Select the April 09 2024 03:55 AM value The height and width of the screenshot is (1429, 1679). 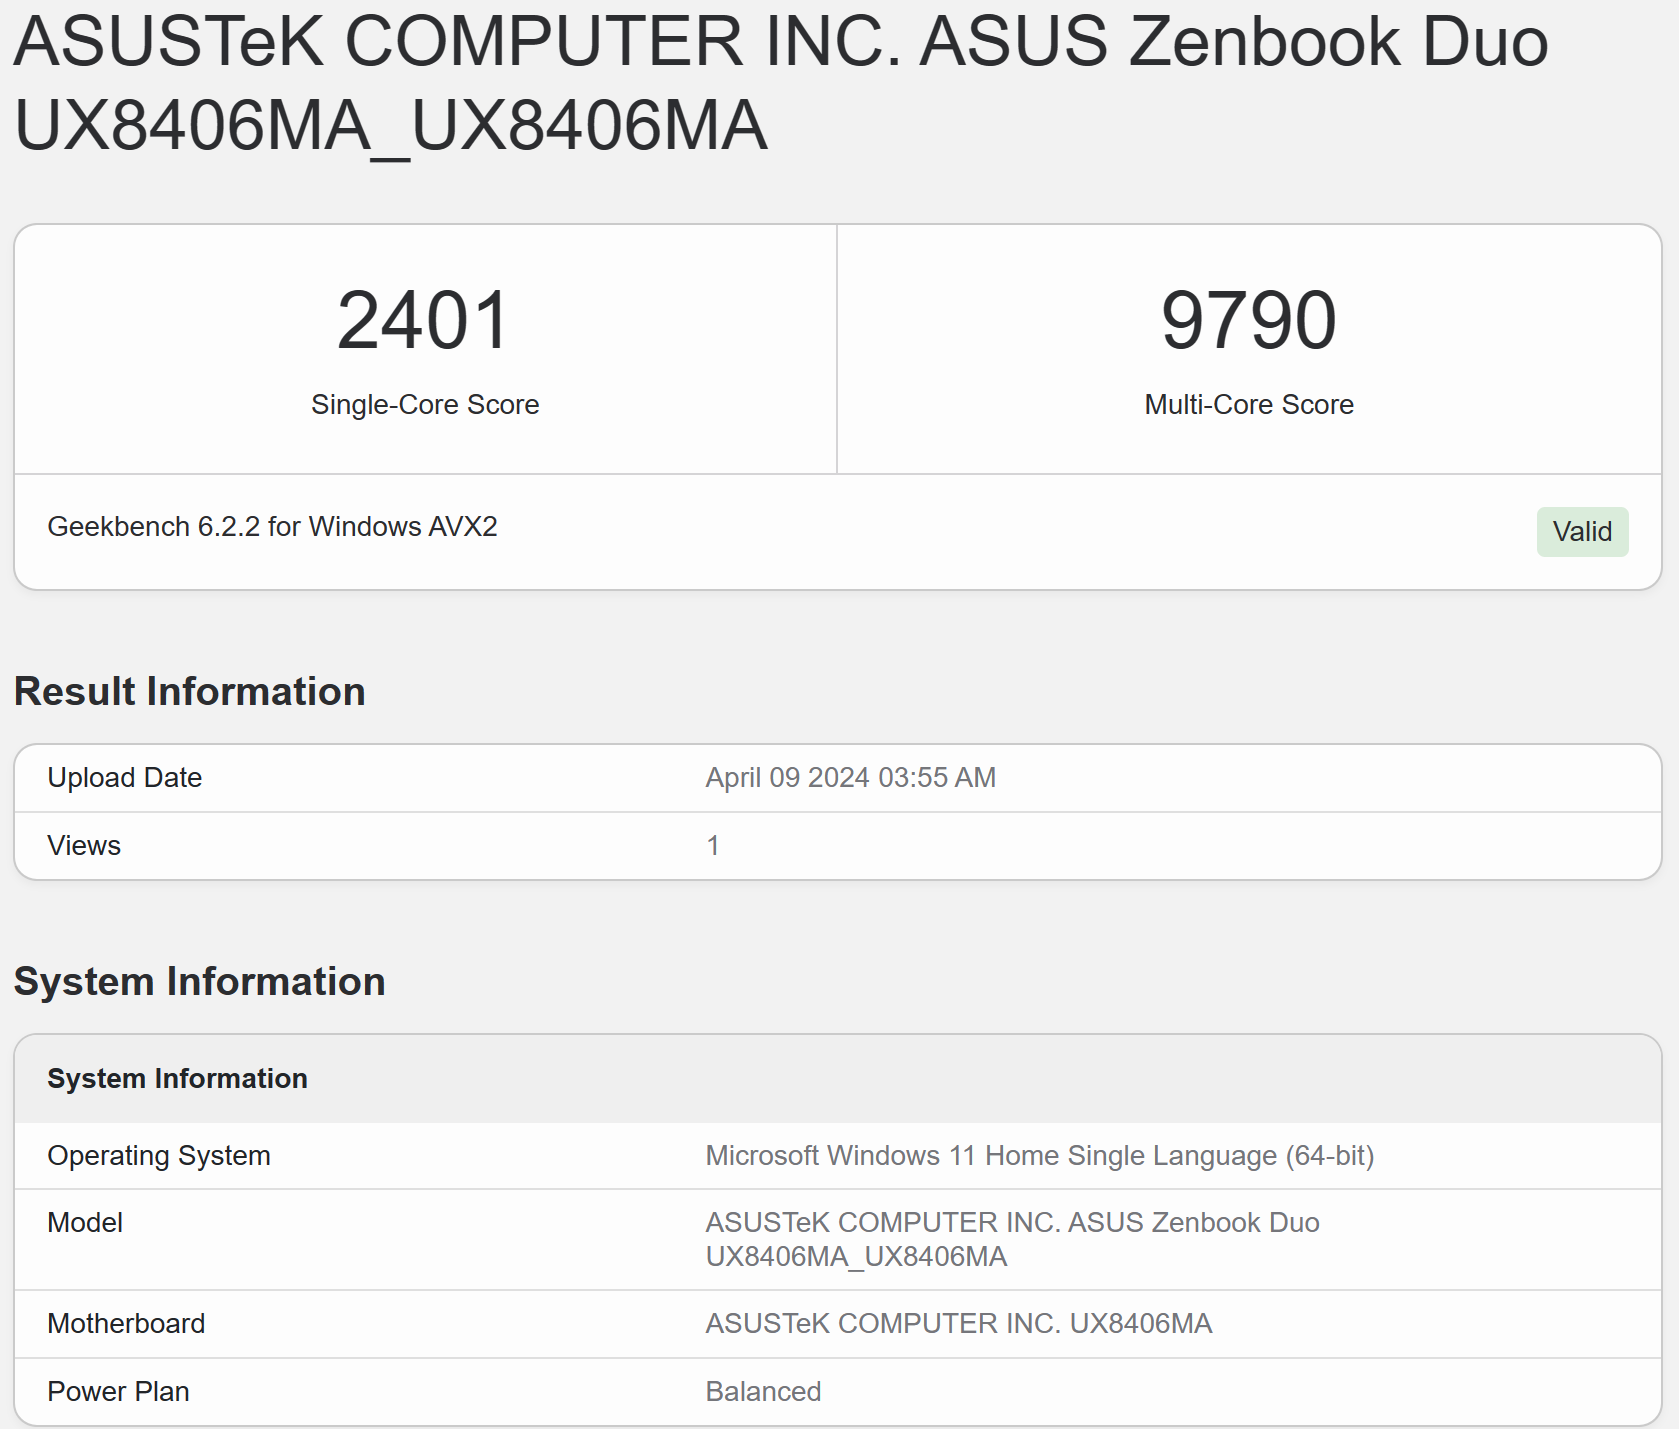(x=851, y=777)
